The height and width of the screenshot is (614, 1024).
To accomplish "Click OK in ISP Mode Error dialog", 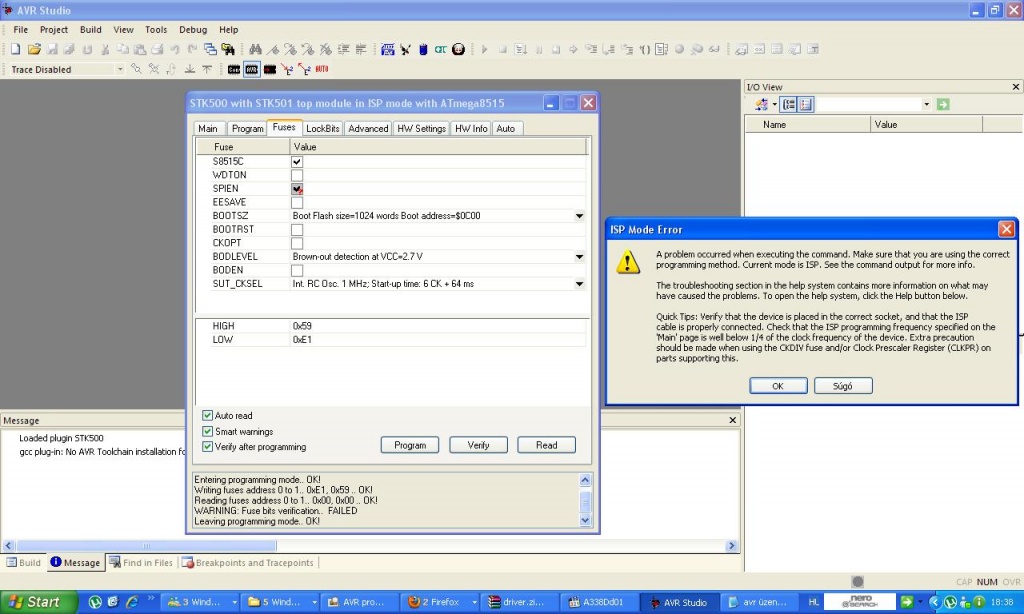I will click(x=778, y=386).
